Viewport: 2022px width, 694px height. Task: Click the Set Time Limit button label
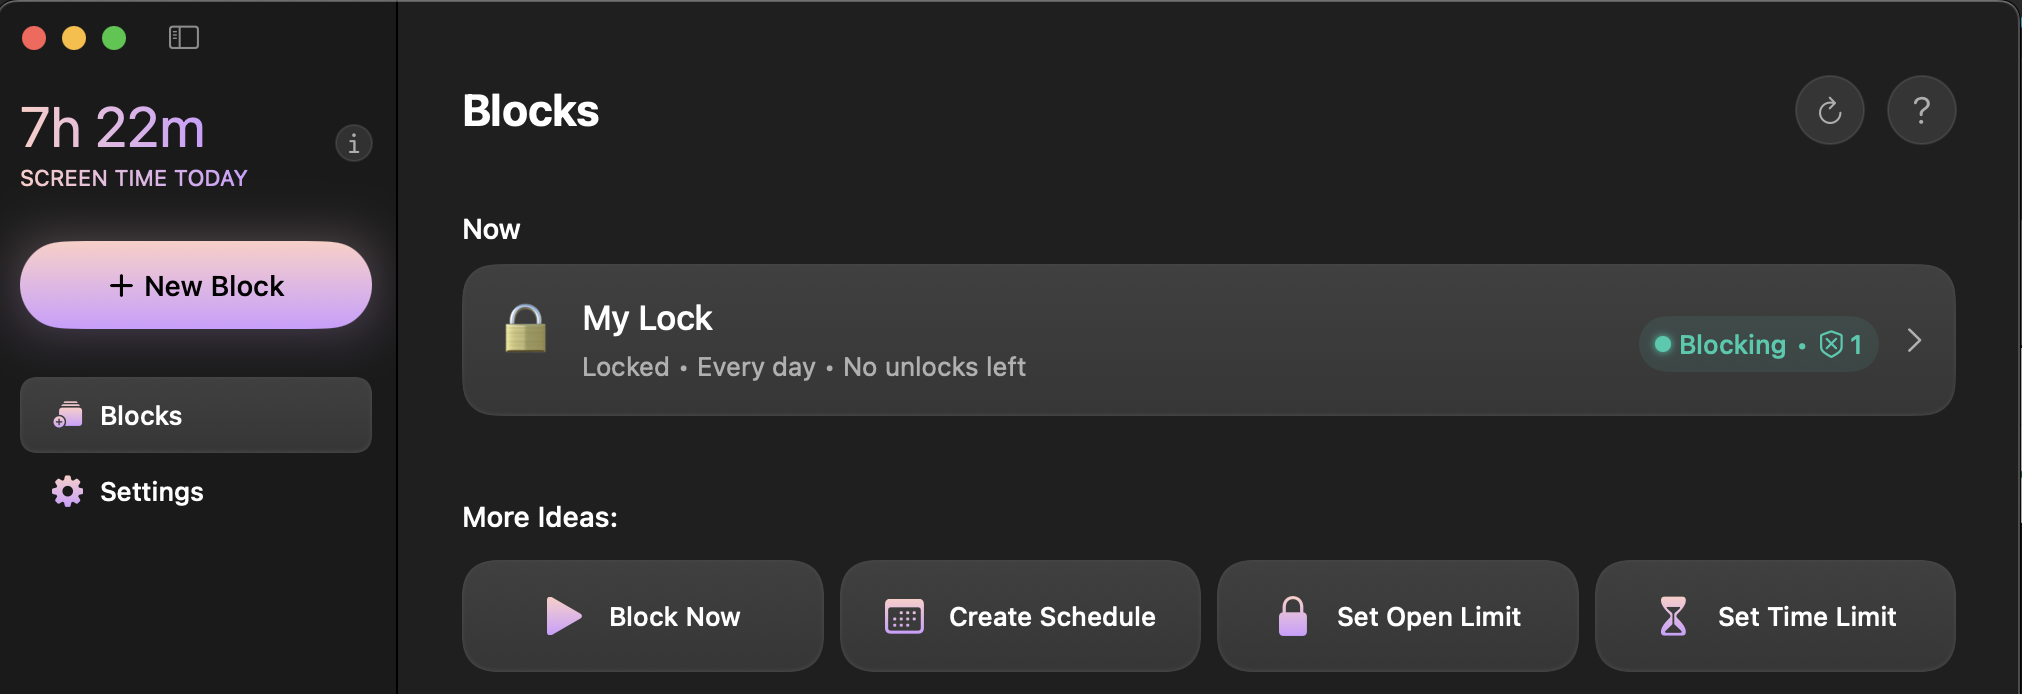point(1807,617)
